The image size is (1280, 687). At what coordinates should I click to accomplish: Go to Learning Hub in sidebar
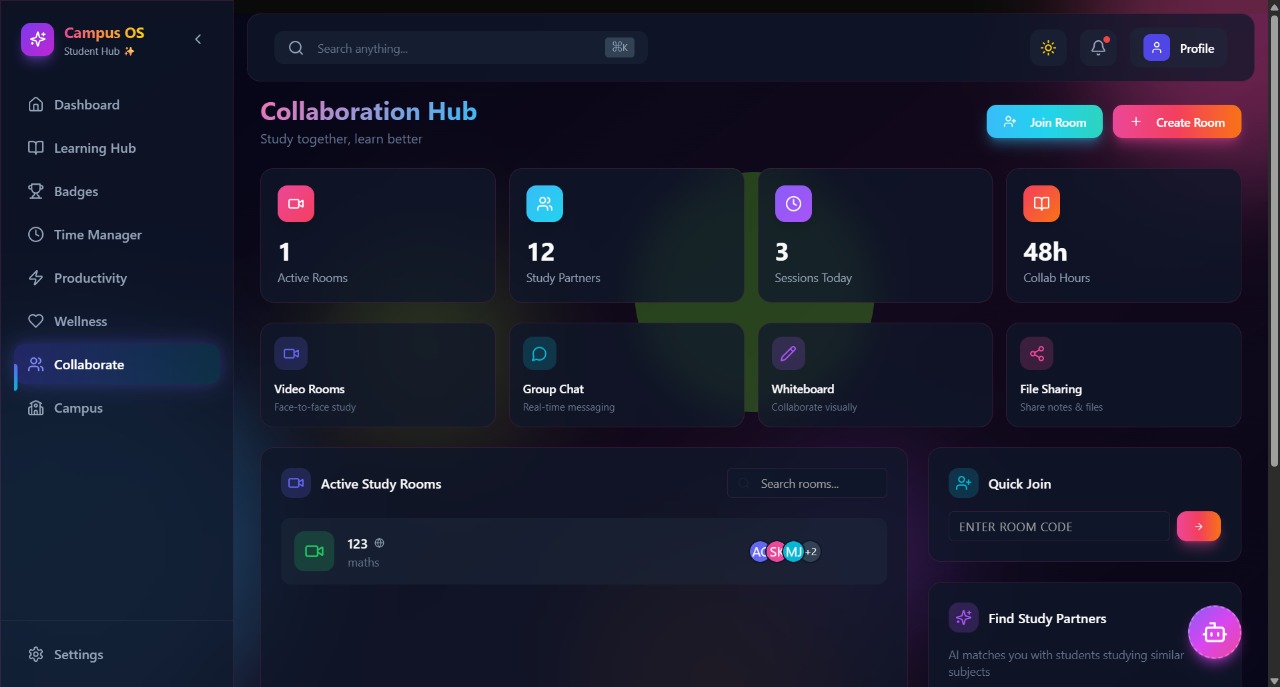pos(116,148)
